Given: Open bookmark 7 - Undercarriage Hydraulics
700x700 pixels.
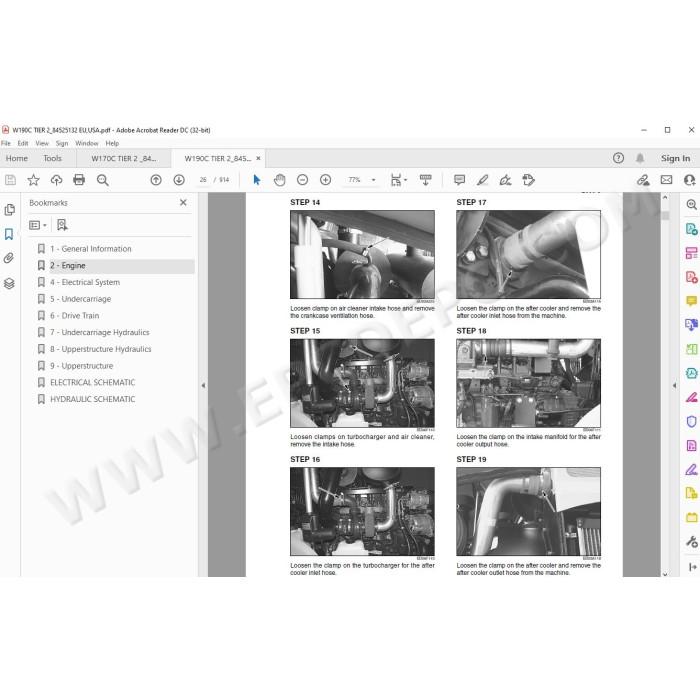Looking at the screenshot, I should (x=100, y=332).
